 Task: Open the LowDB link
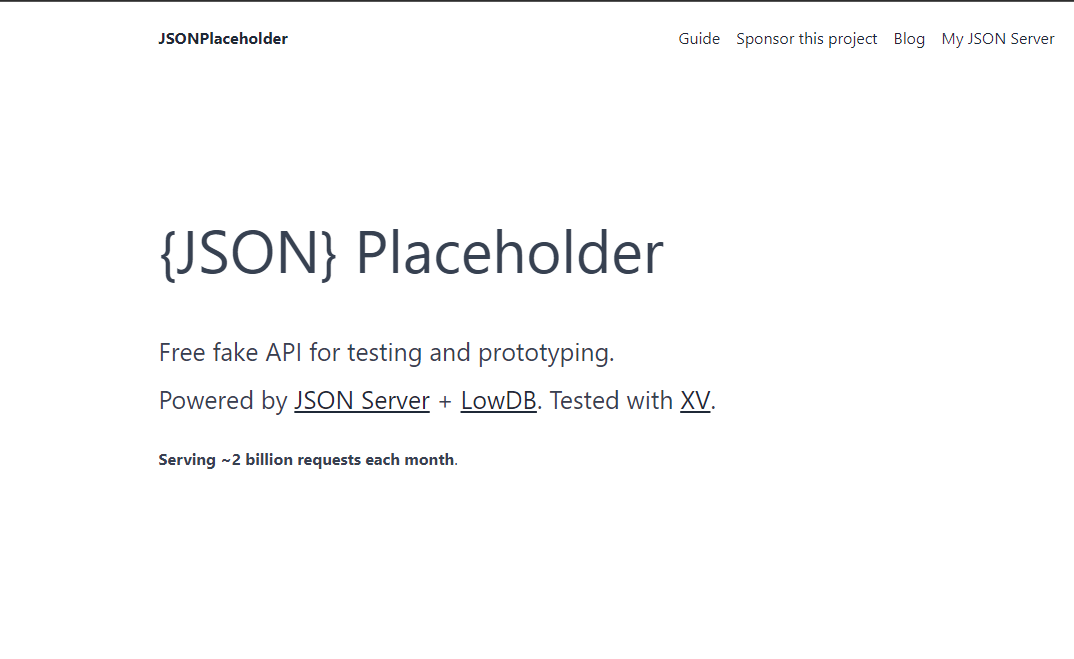(x=498, y=401)
